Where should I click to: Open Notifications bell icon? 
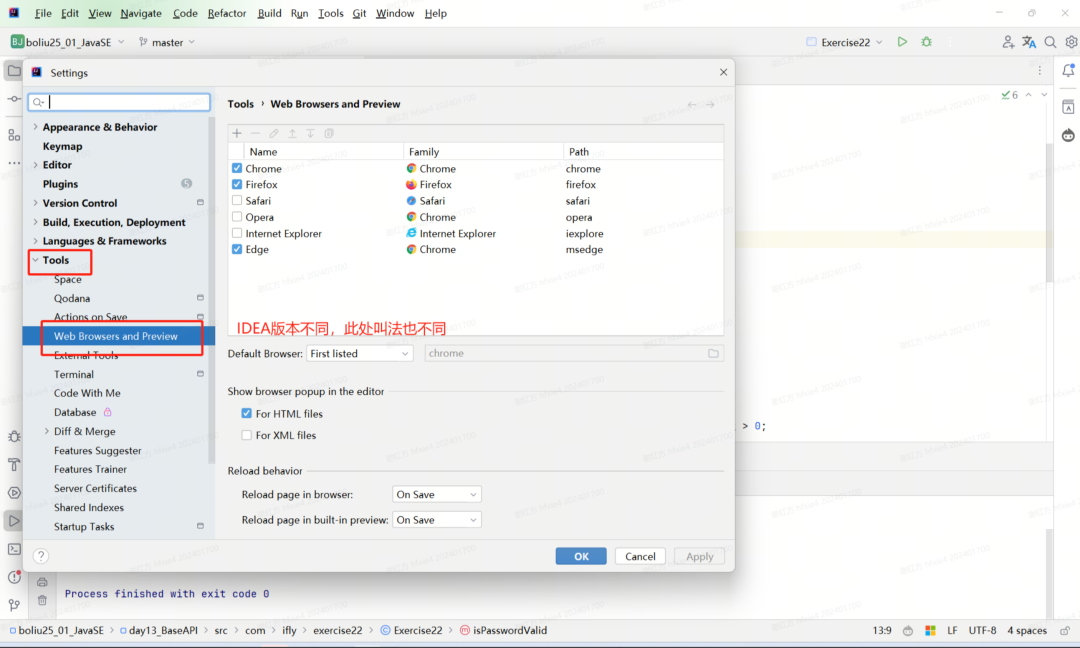[x=1068, y=70]
